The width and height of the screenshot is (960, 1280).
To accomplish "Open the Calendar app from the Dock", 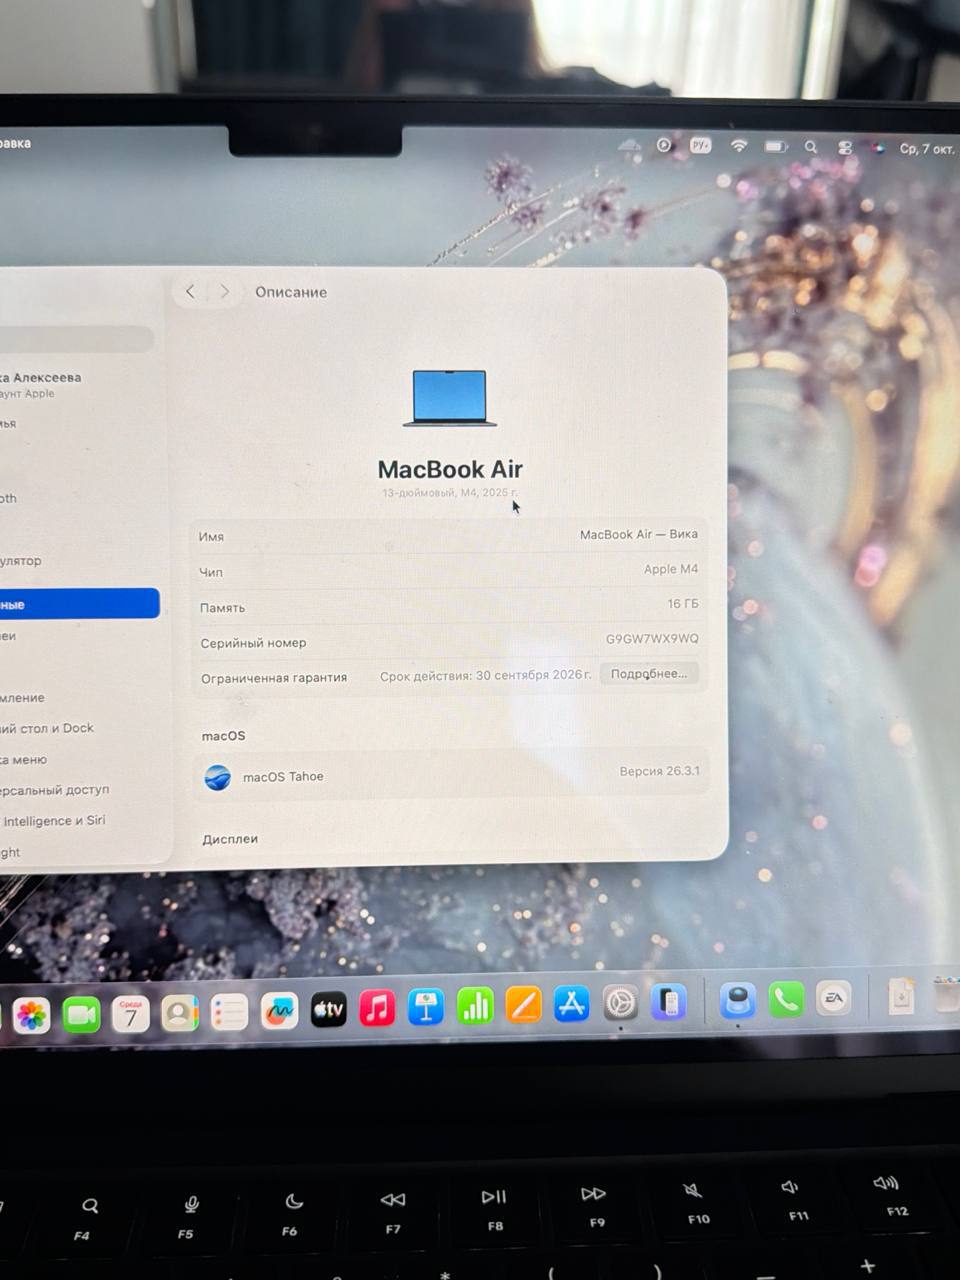I will pyautogui.click(x=130, y=1015).
